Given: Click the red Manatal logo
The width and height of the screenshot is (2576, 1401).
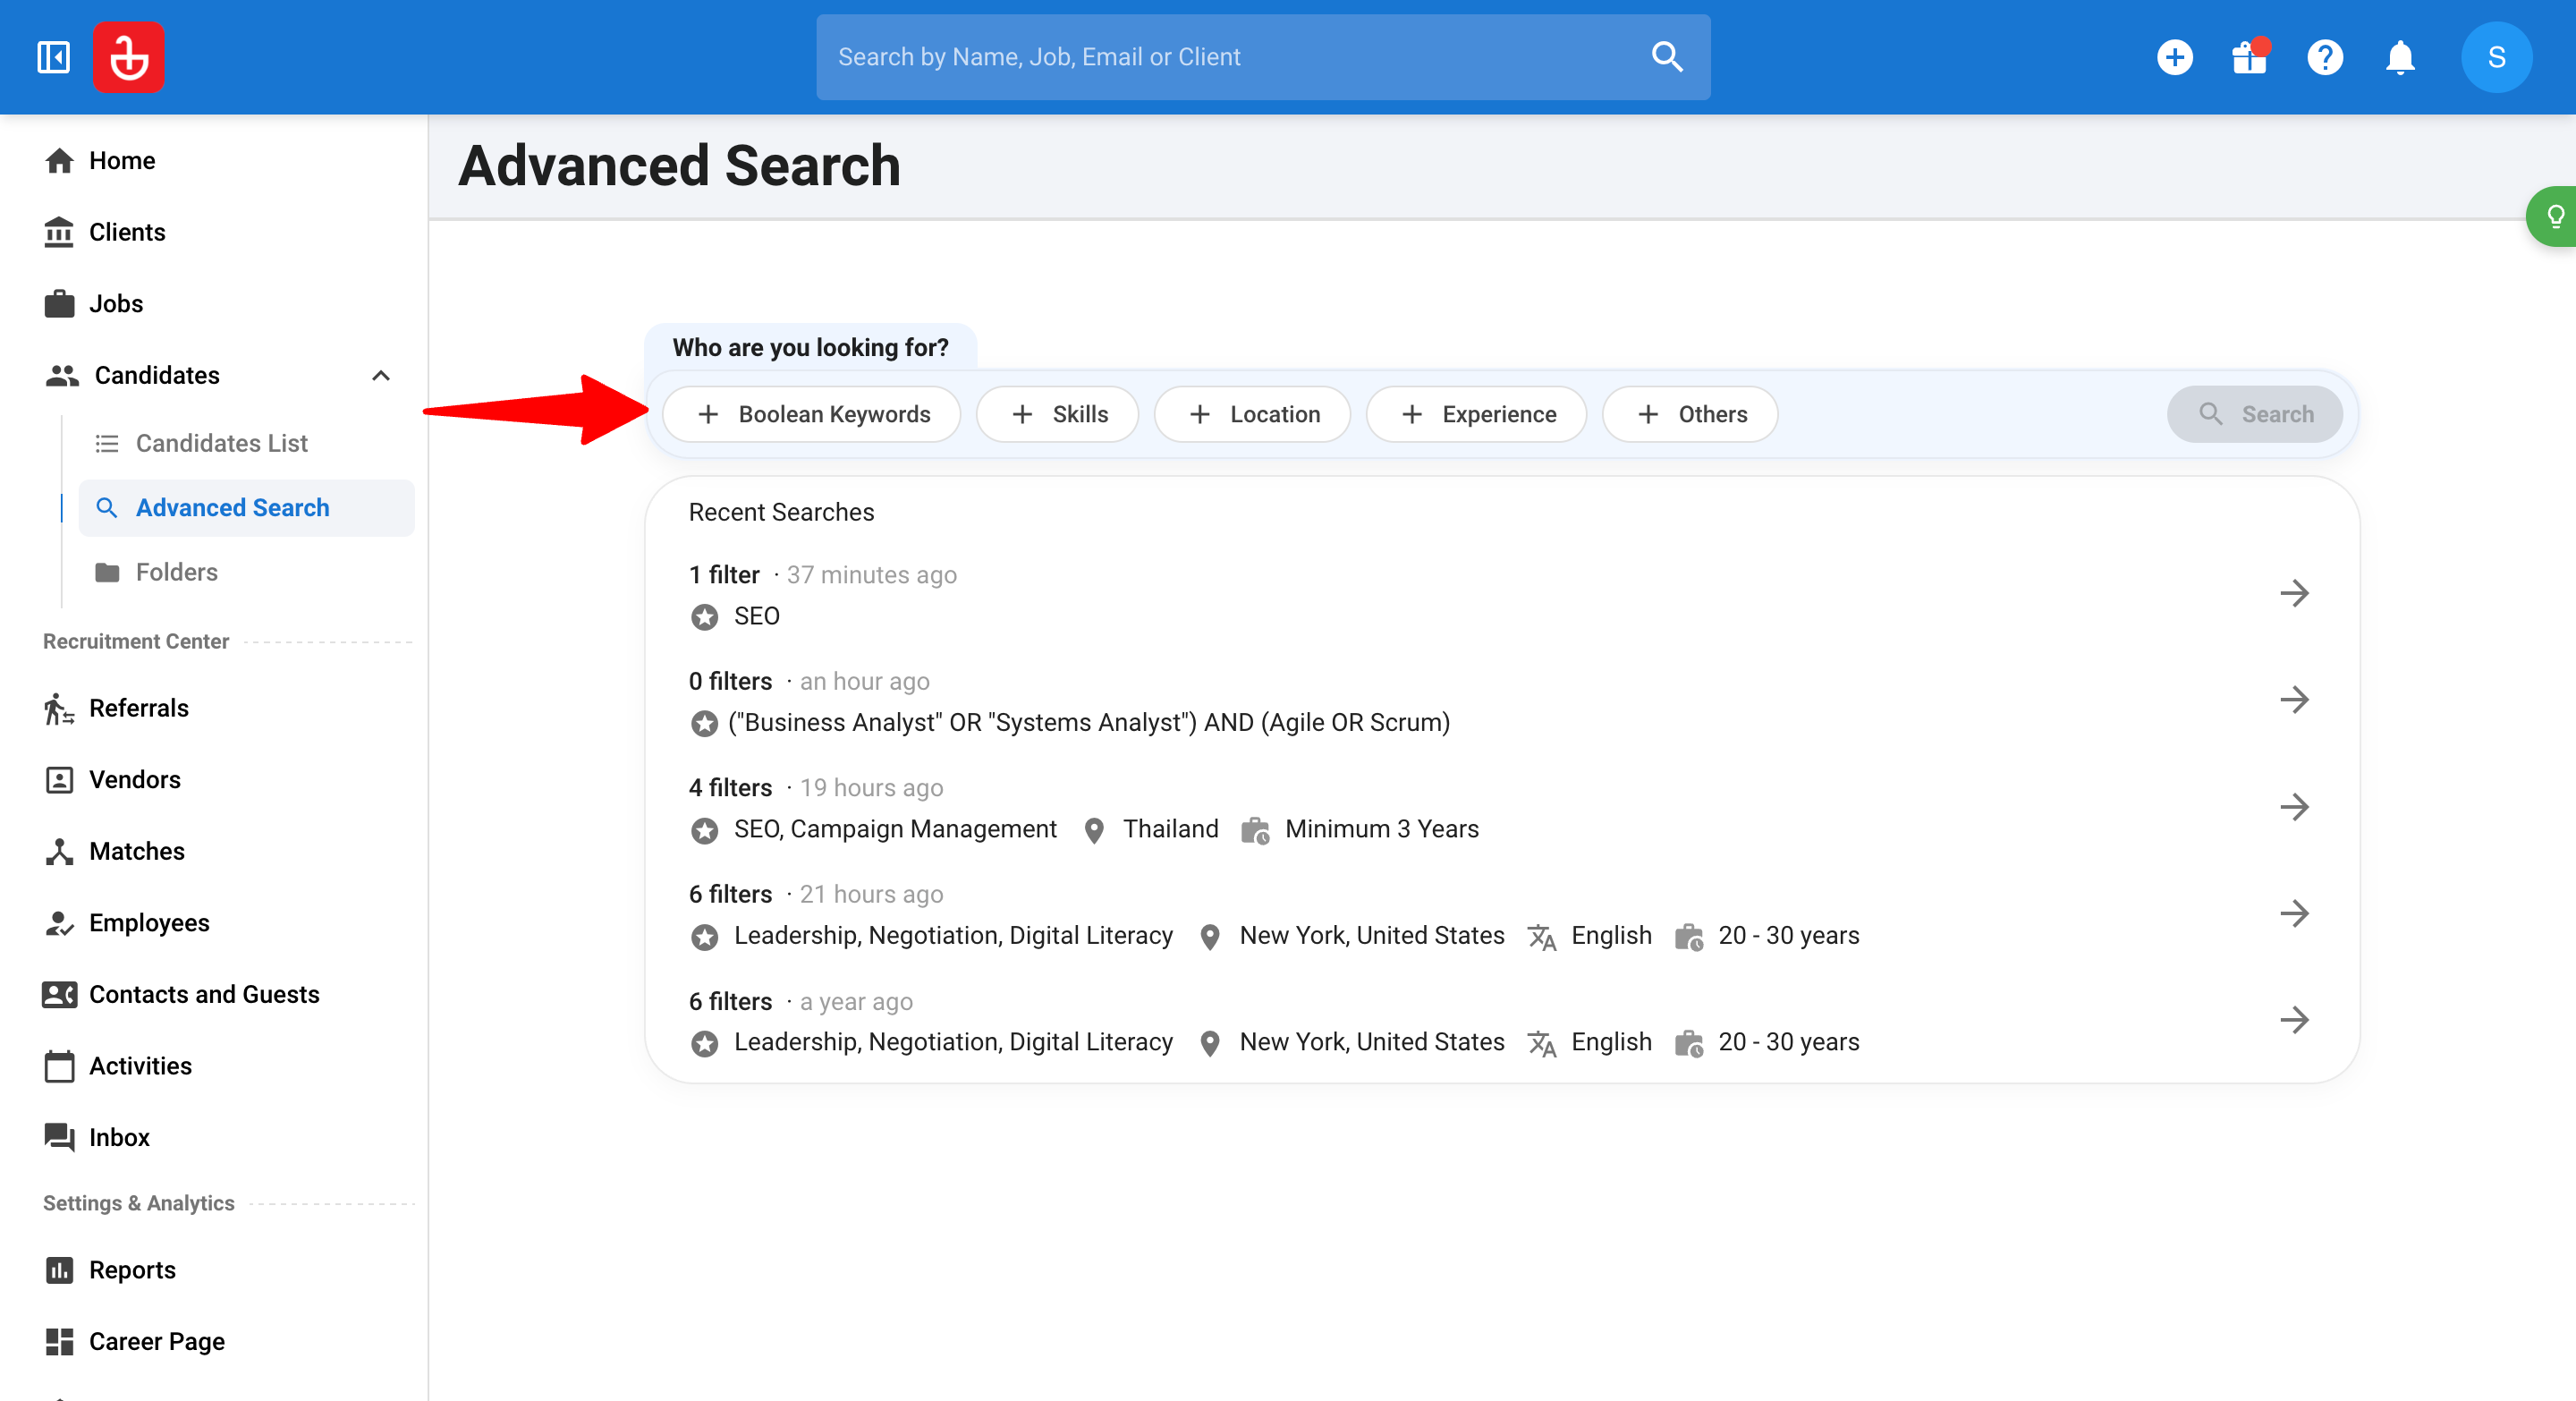Looking at the screenshot, I should tap(129, 57).
